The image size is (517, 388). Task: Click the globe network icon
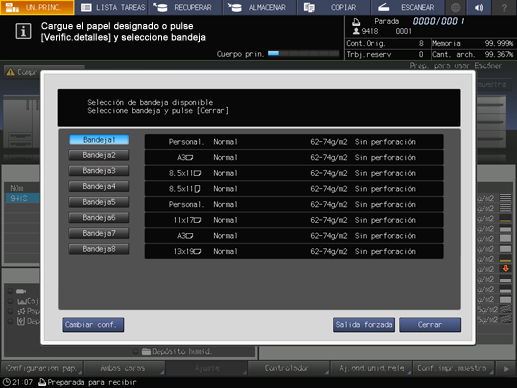[x=455, y=7]
